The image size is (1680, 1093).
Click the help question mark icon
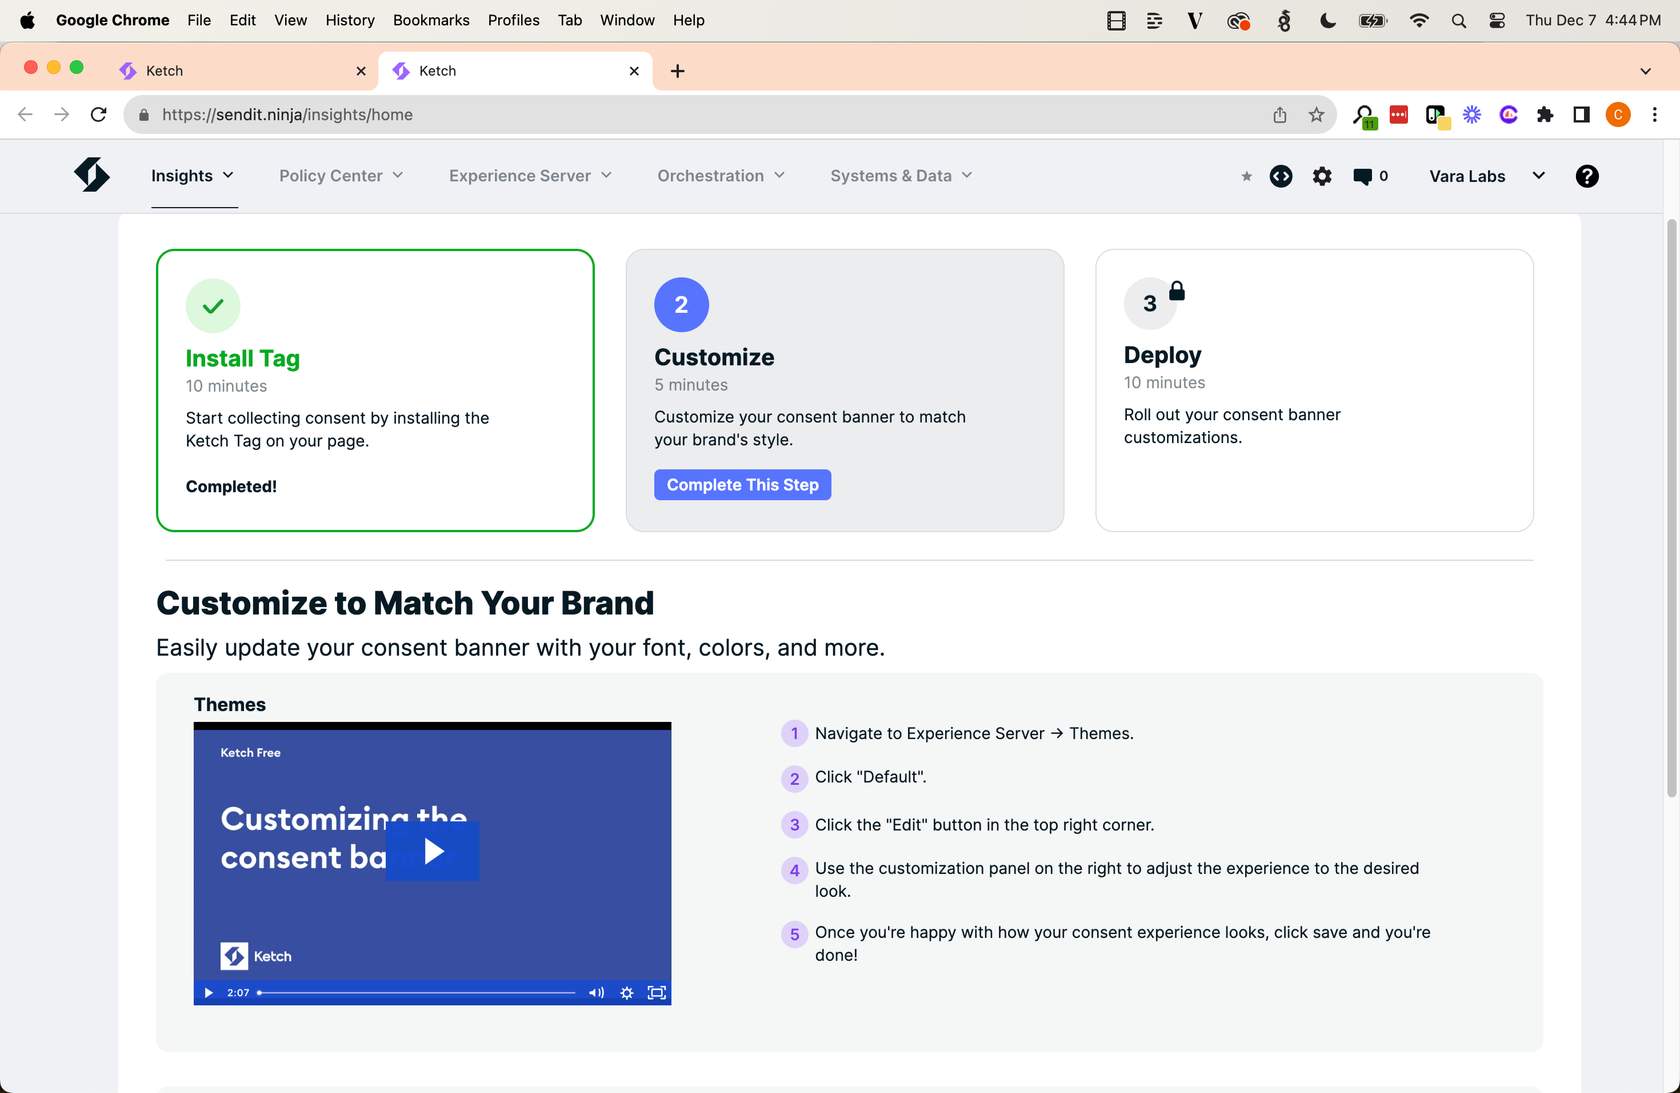point(1586,176)
